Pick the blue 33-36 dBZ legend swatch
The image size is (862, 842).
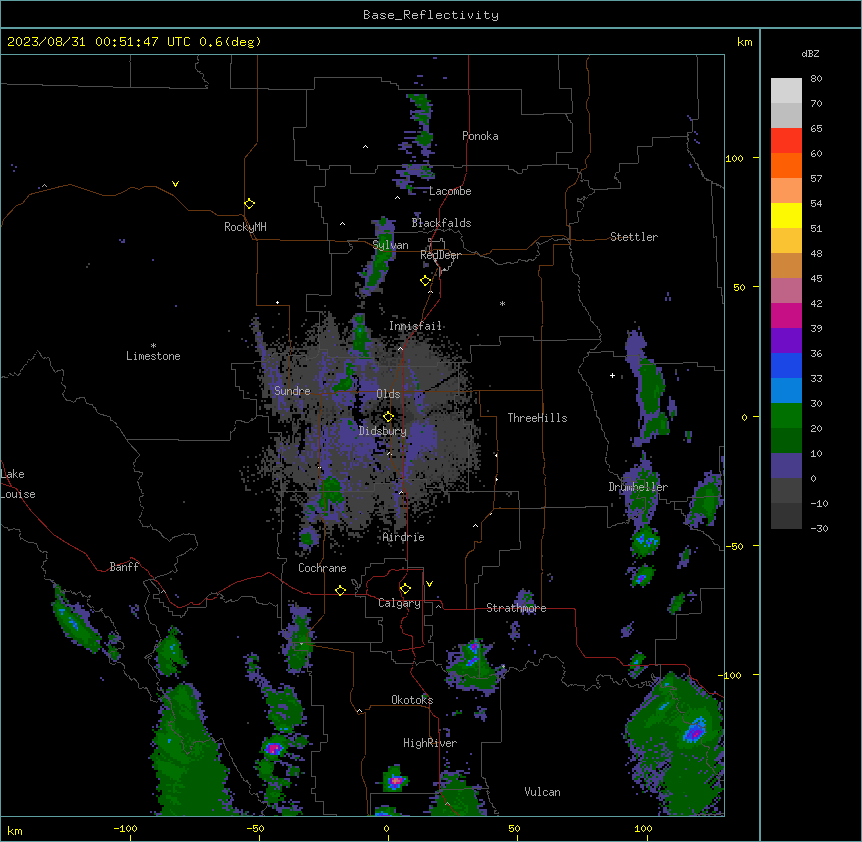click(786, 365)
